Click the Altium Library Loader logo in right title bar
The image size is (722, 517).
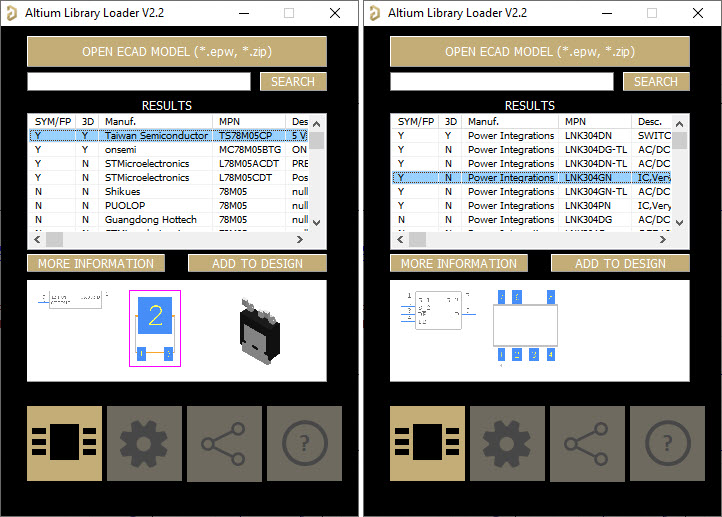click(x=374, y=13)
